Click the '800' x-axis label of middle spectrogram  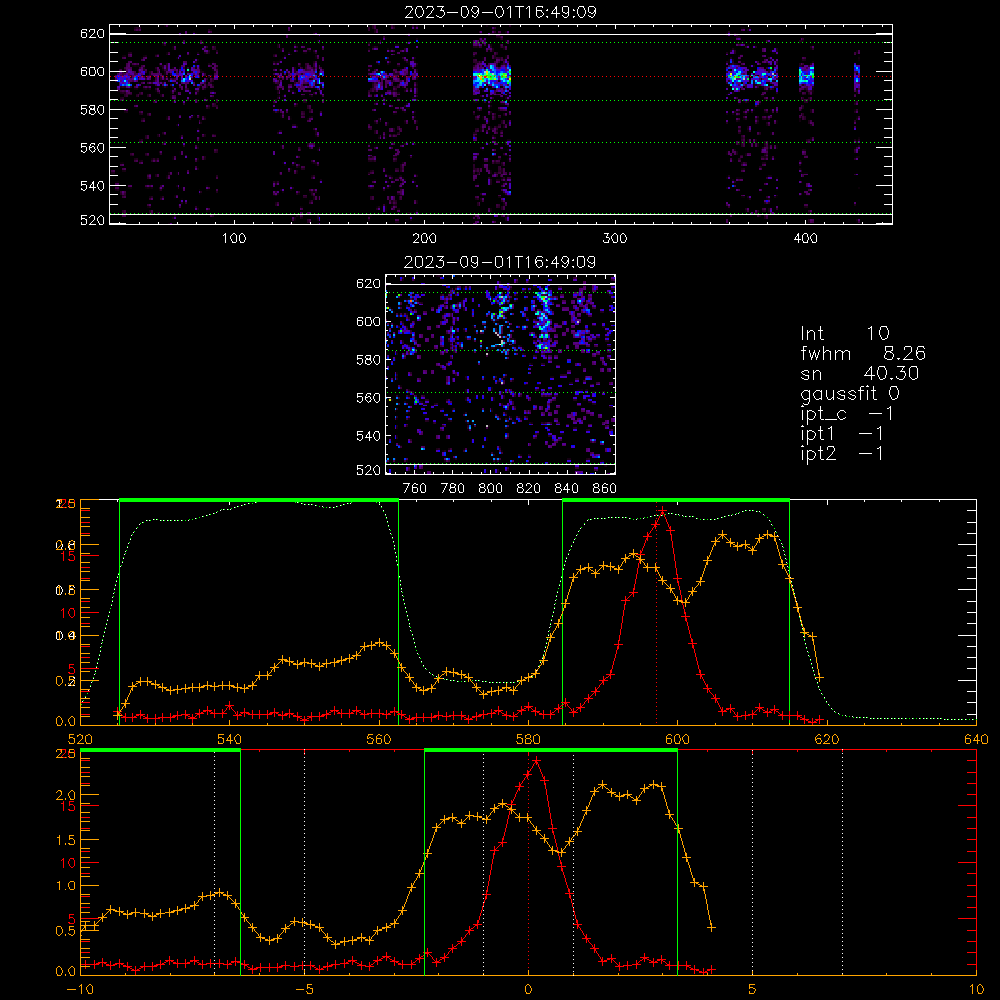coord(490,489)
